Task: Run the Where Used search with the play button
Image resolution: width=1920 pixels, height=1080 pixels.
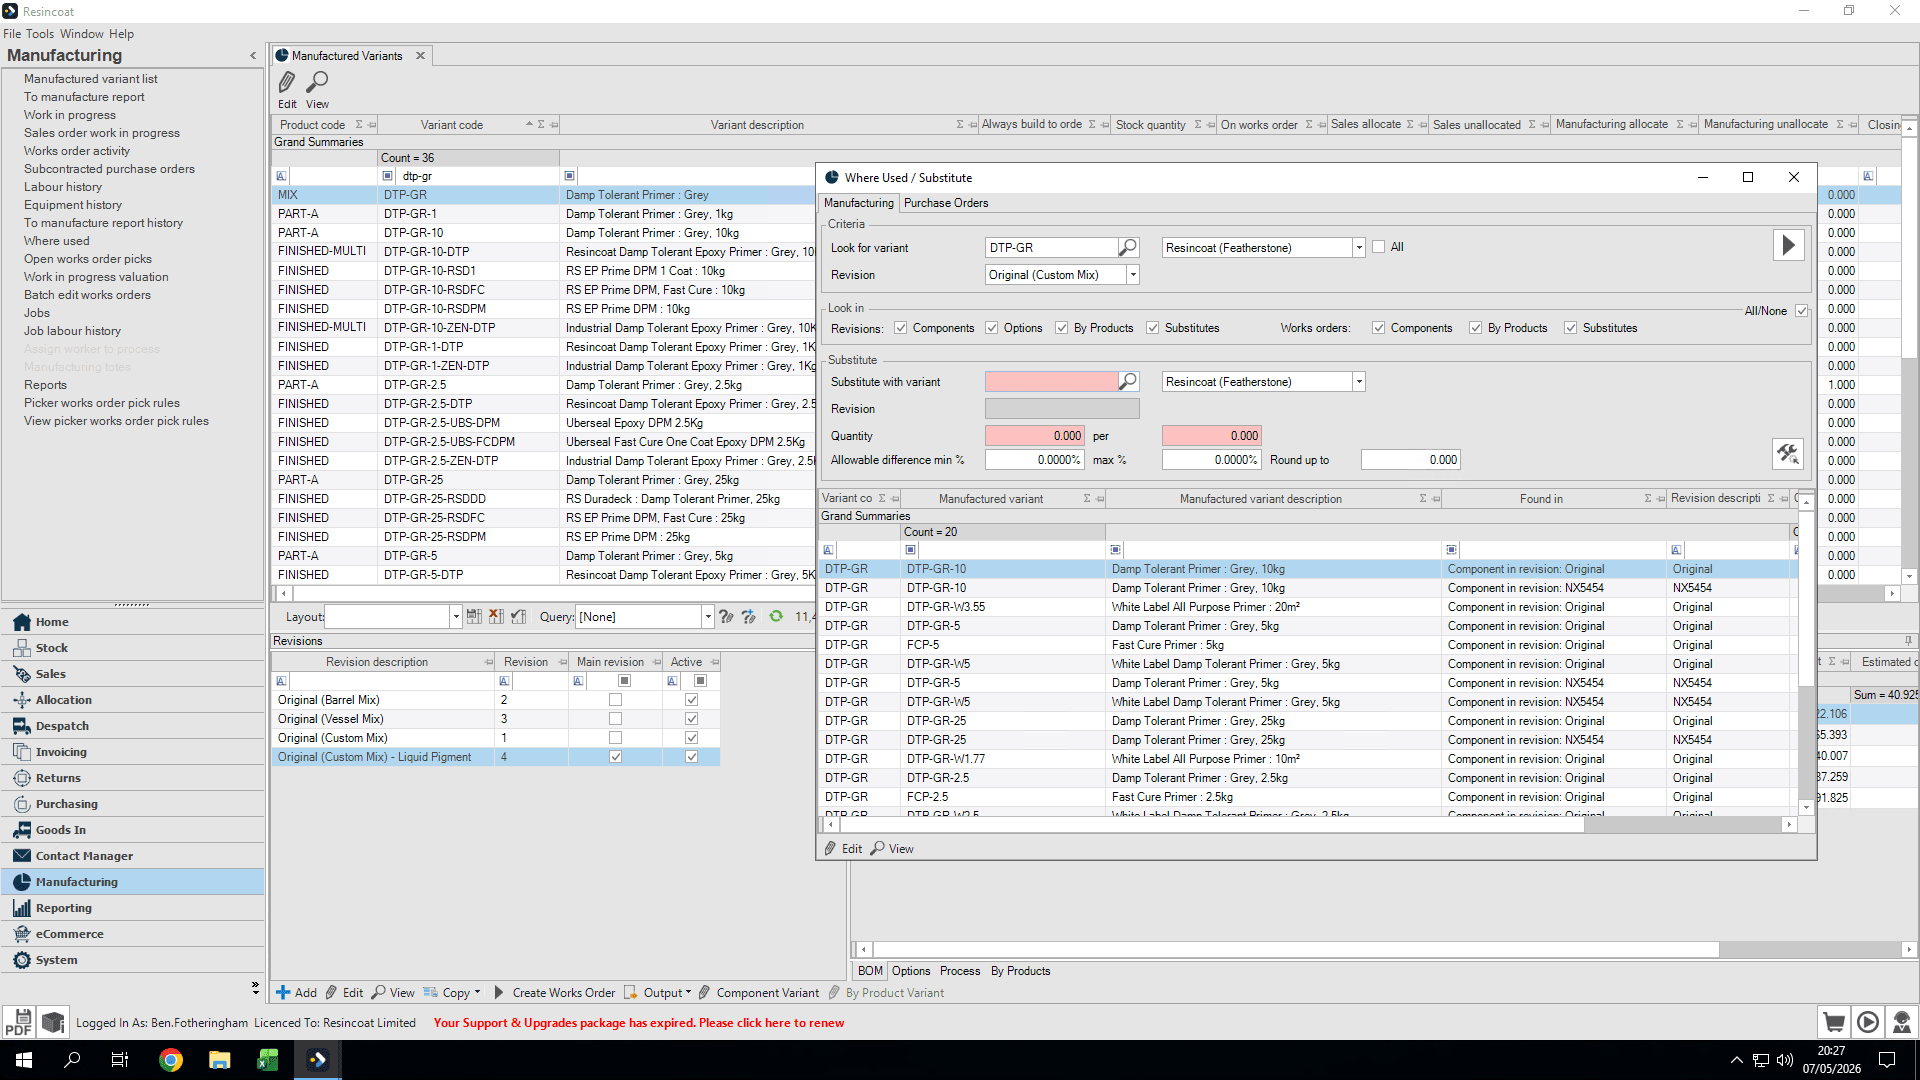Action: pyautogui.click(x=1788, y=246)
